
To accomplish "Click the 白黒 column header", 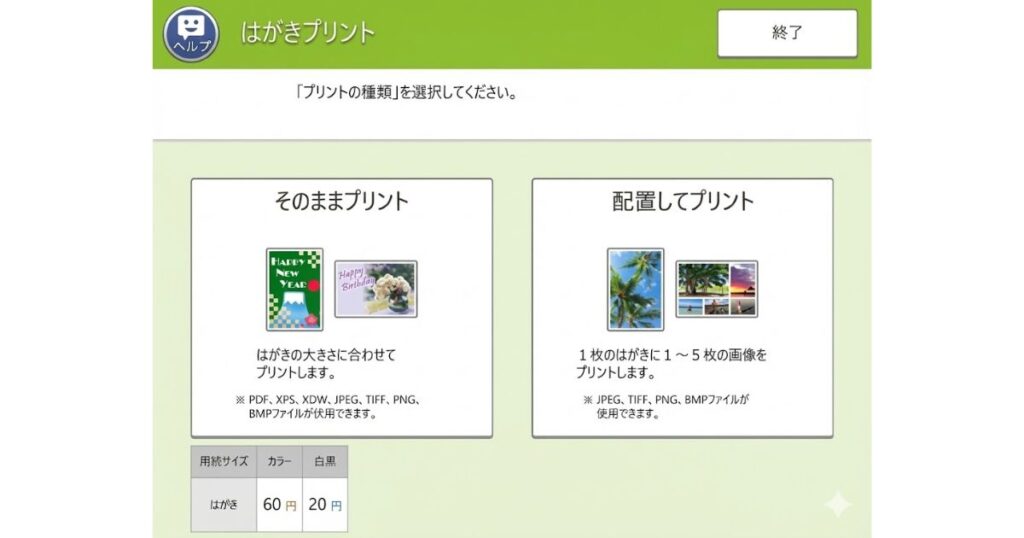I will (325, 462).
